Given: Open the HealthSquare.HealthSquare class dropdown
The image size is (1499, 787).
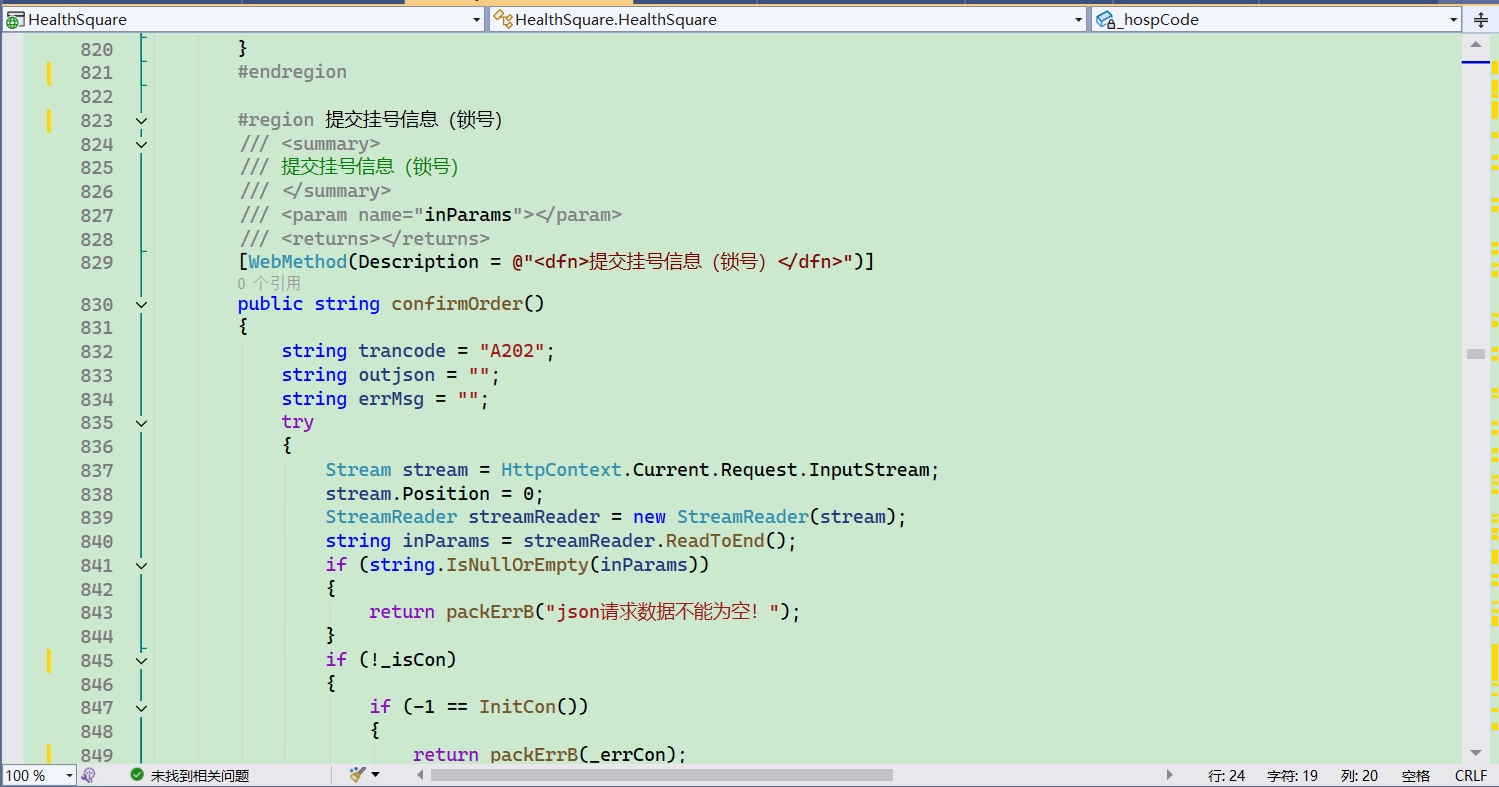Looking at the screenshot, I should click(x=788, y=20).
